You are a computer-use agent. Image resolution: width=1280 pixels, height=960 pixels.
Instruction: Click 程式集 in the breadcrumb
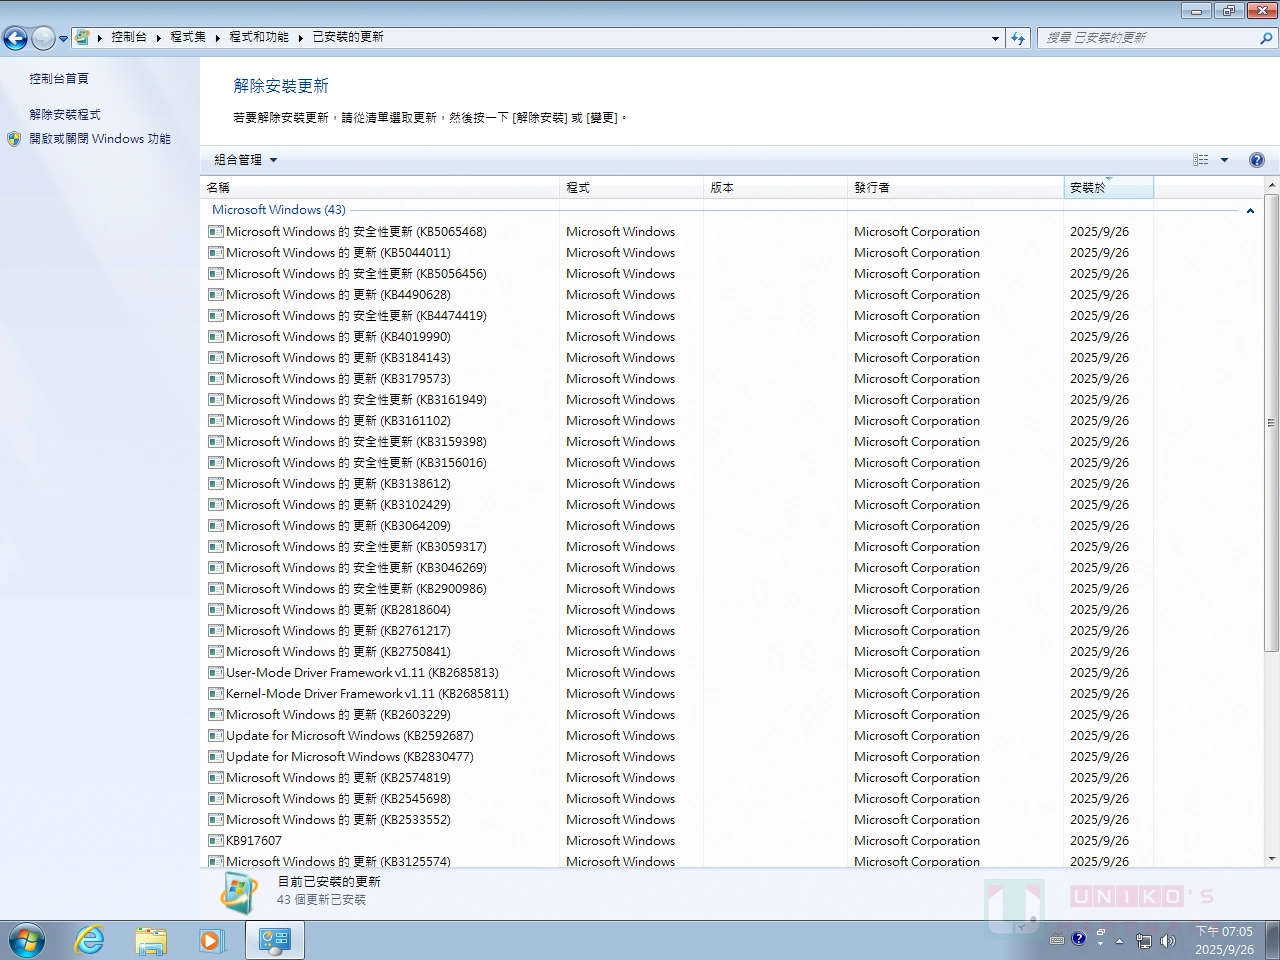point(188,37)
